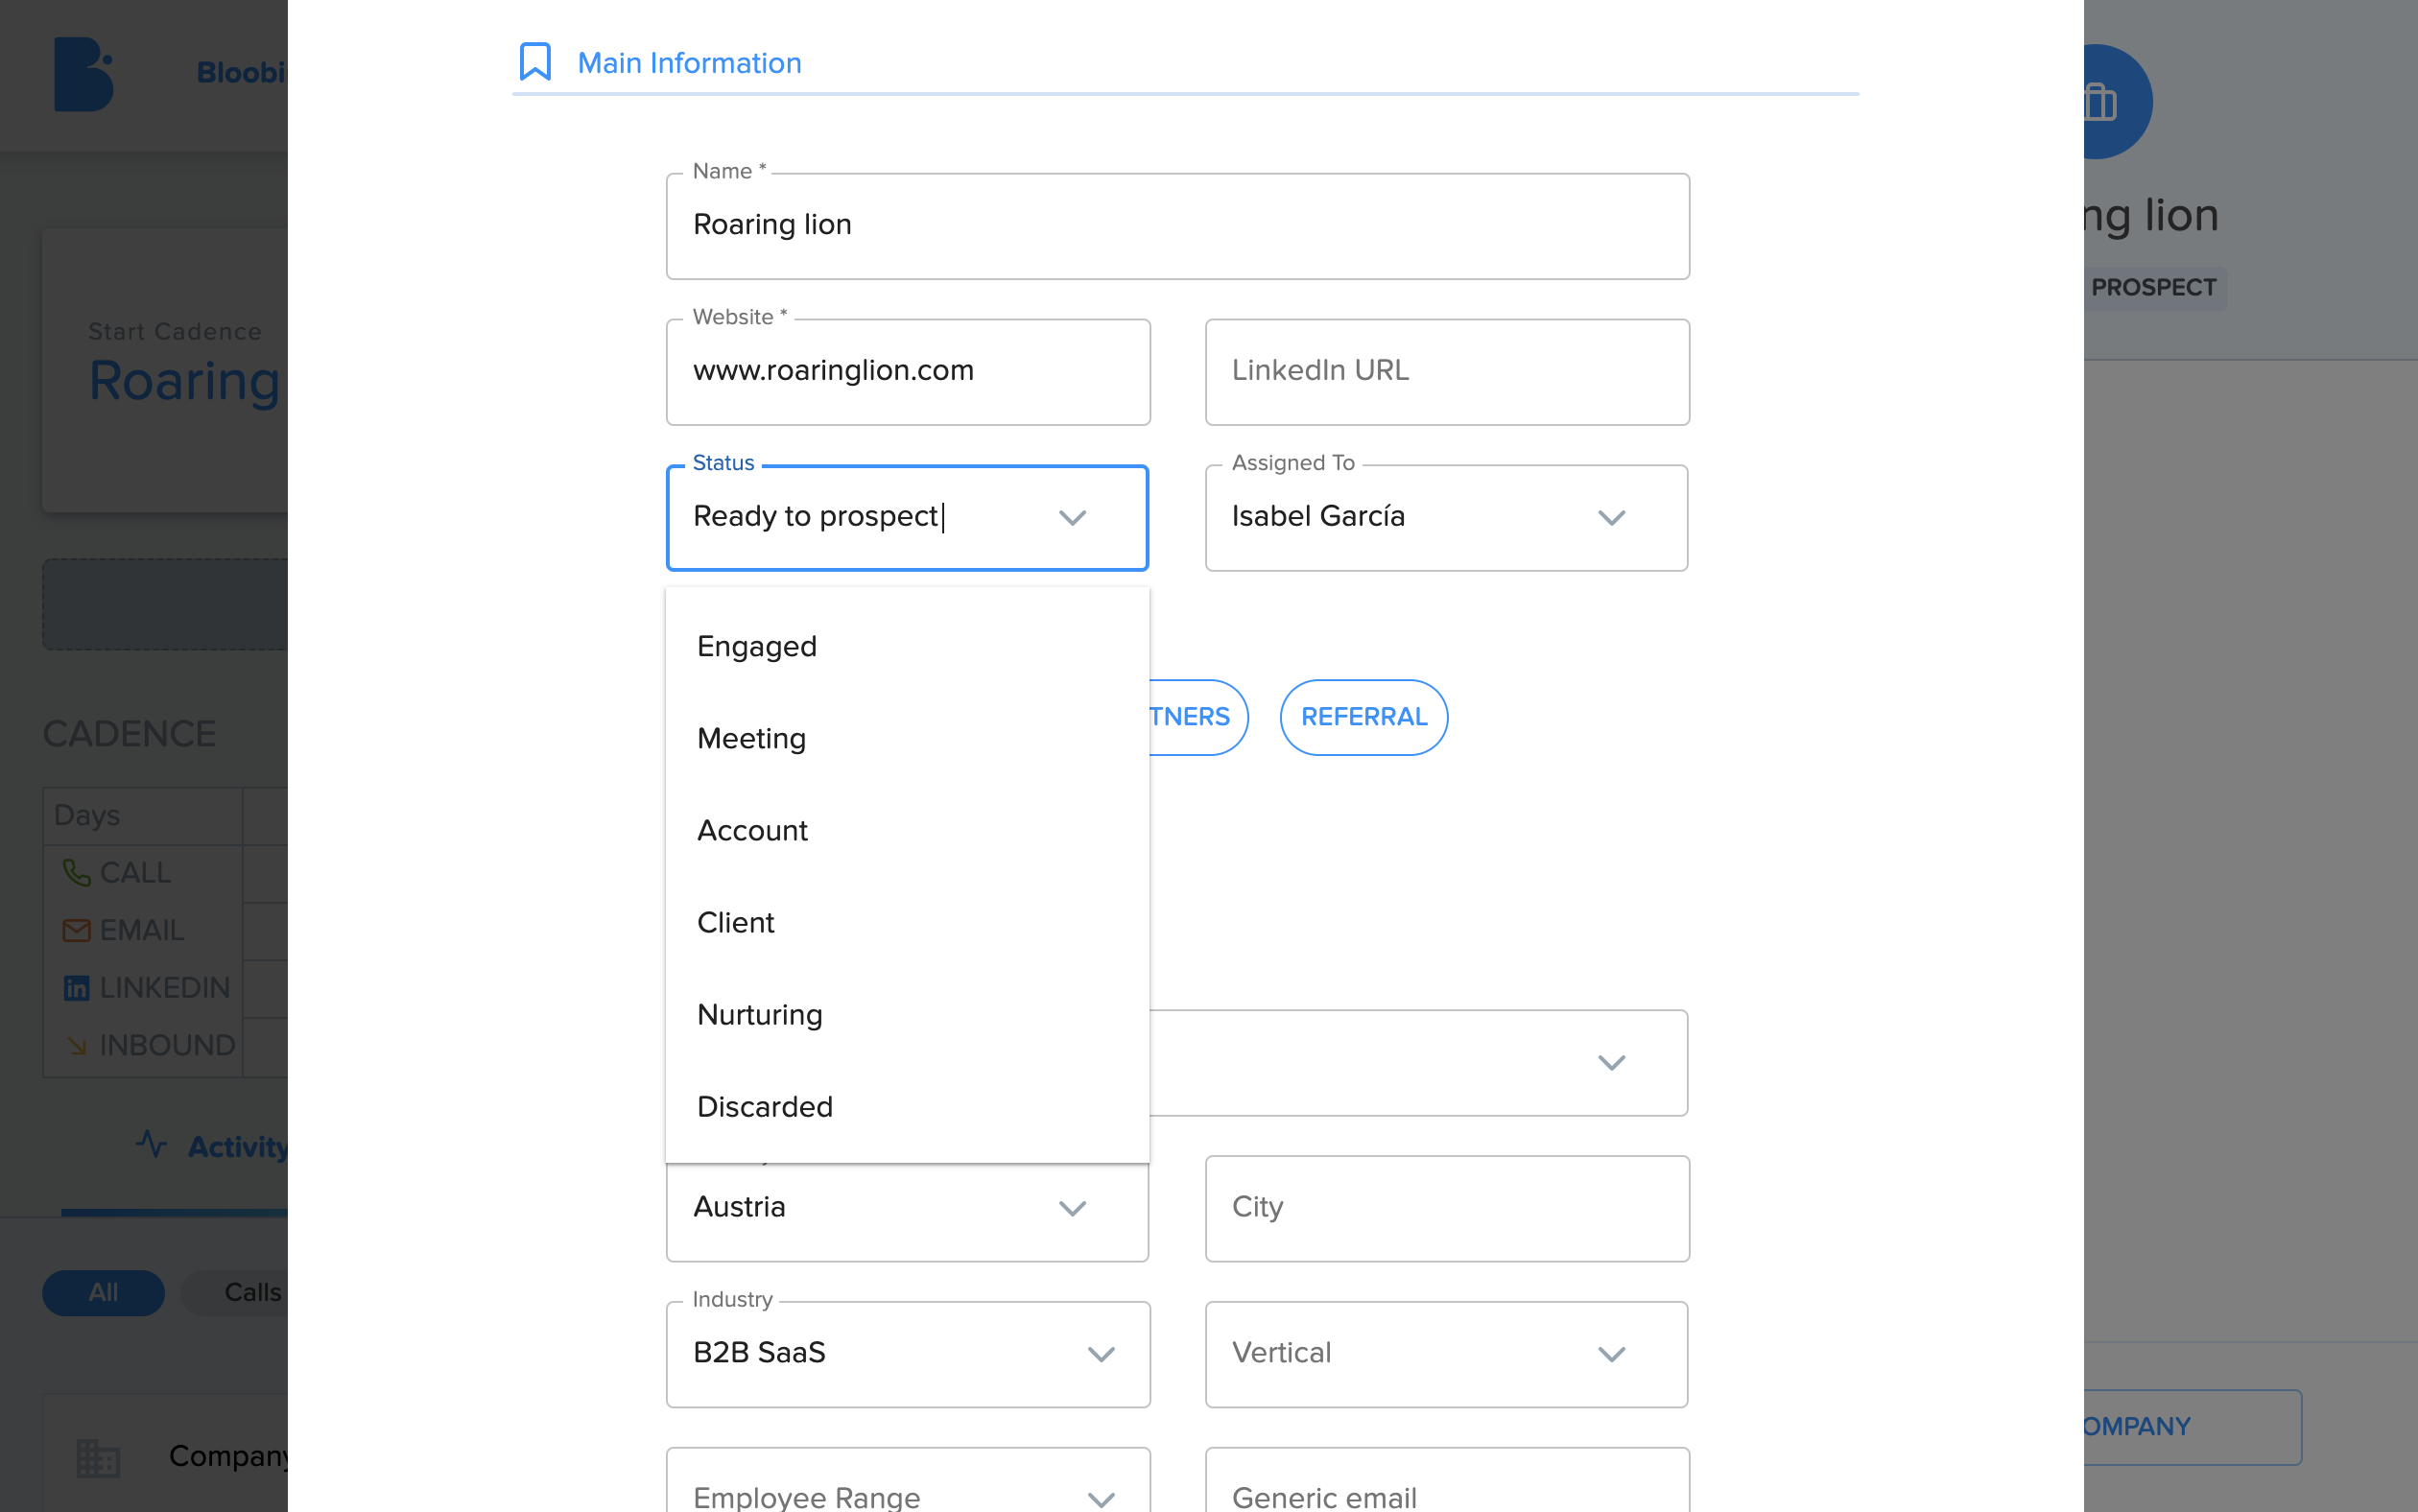Select Client status option

click(907, 922)
